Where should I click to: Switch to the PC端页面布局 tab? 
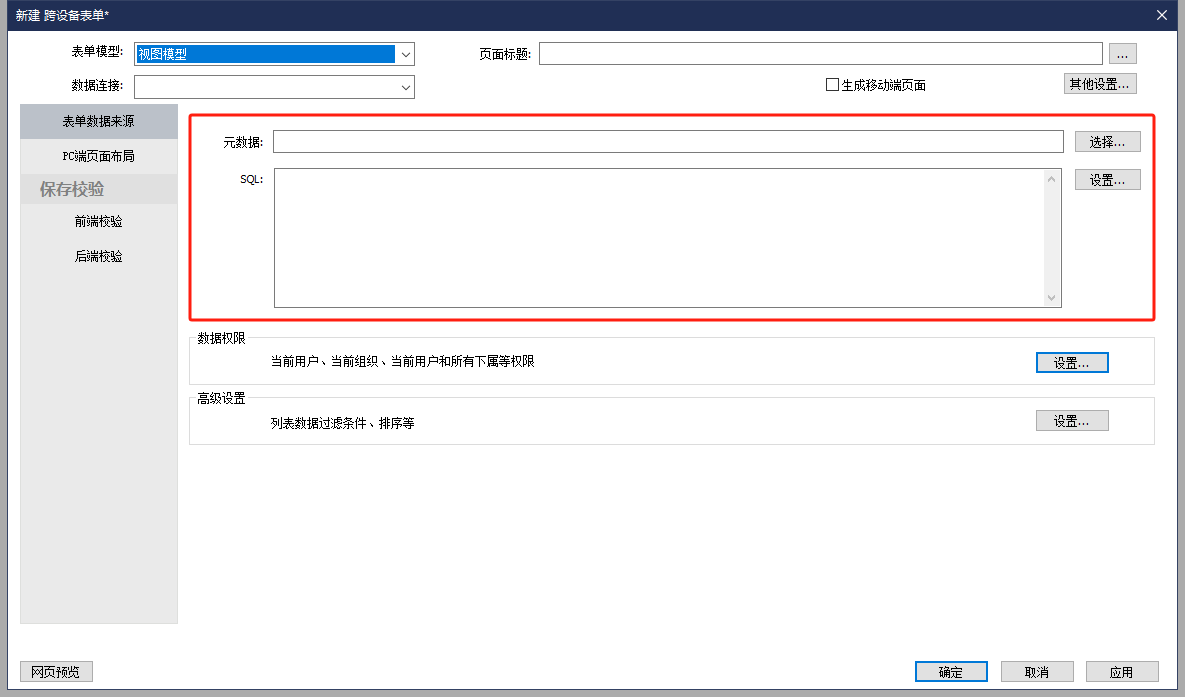click(x=98, y=156)
